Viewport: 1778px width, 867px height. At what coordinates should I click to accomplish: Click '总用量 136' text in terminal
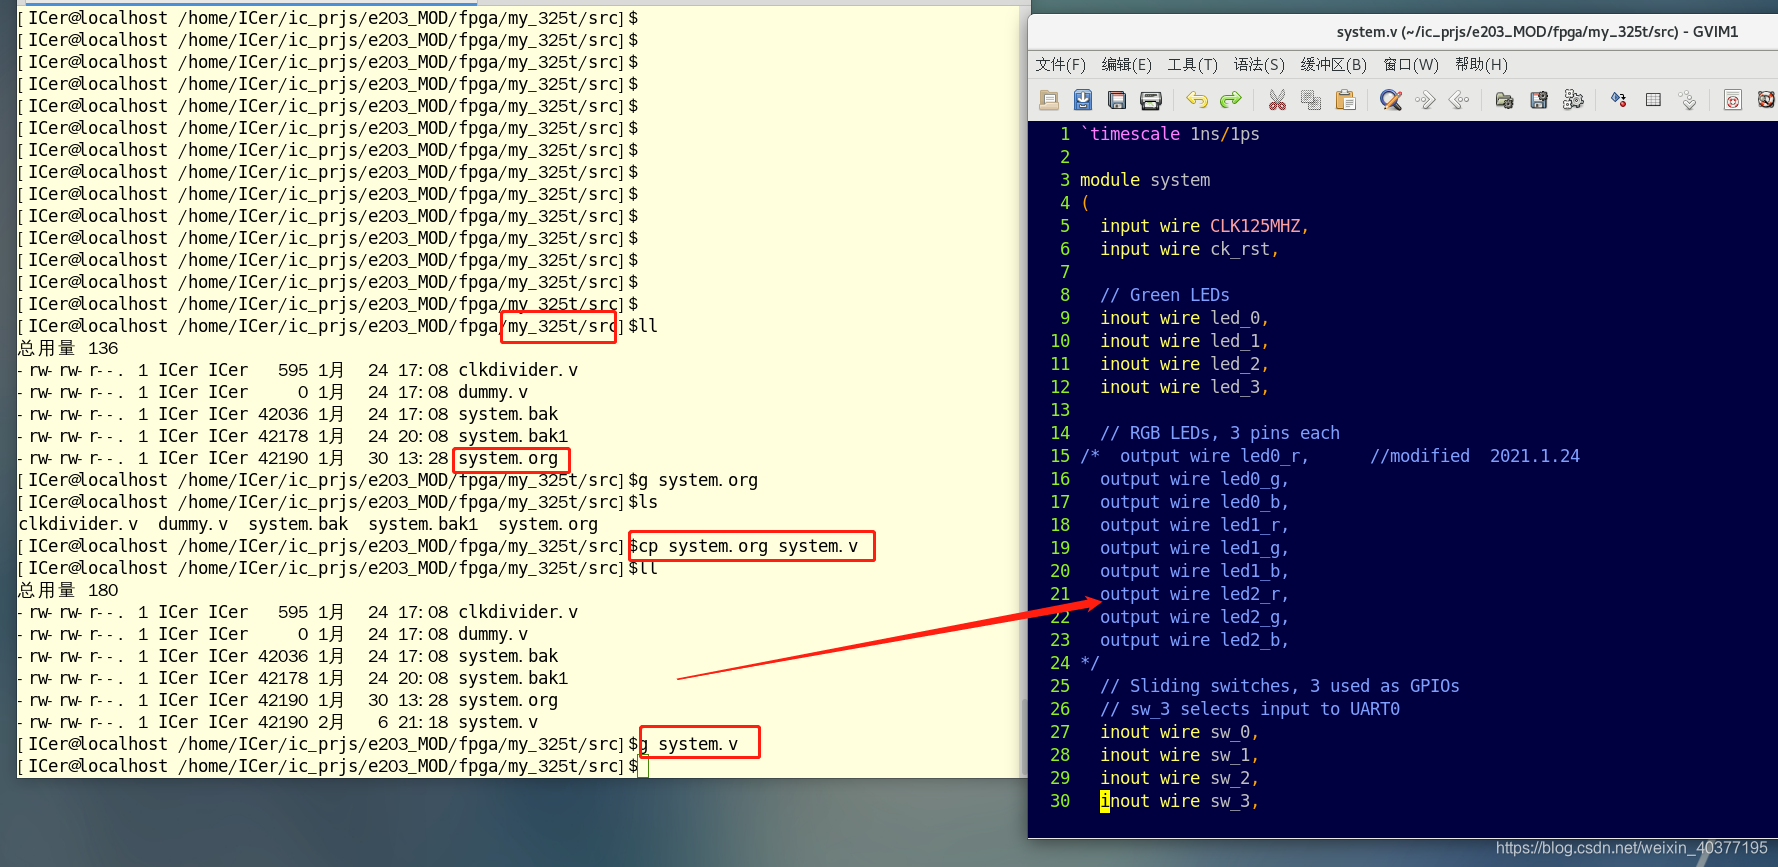pos(68,348)
